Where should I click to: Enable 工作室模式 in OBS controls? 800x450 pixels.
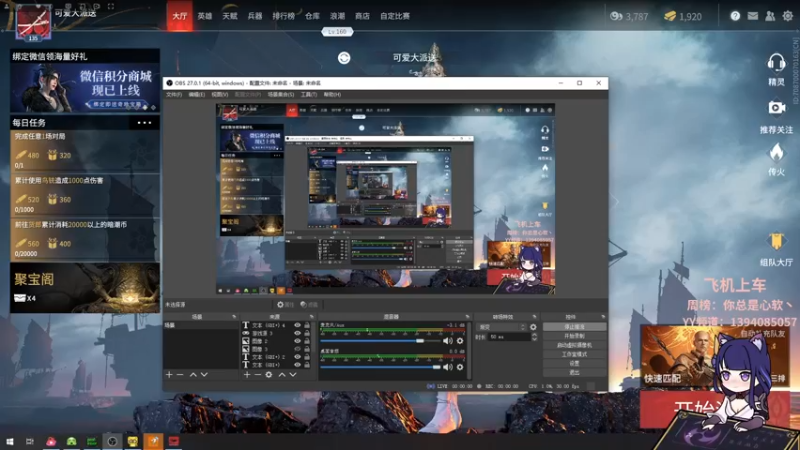point(574,354)
